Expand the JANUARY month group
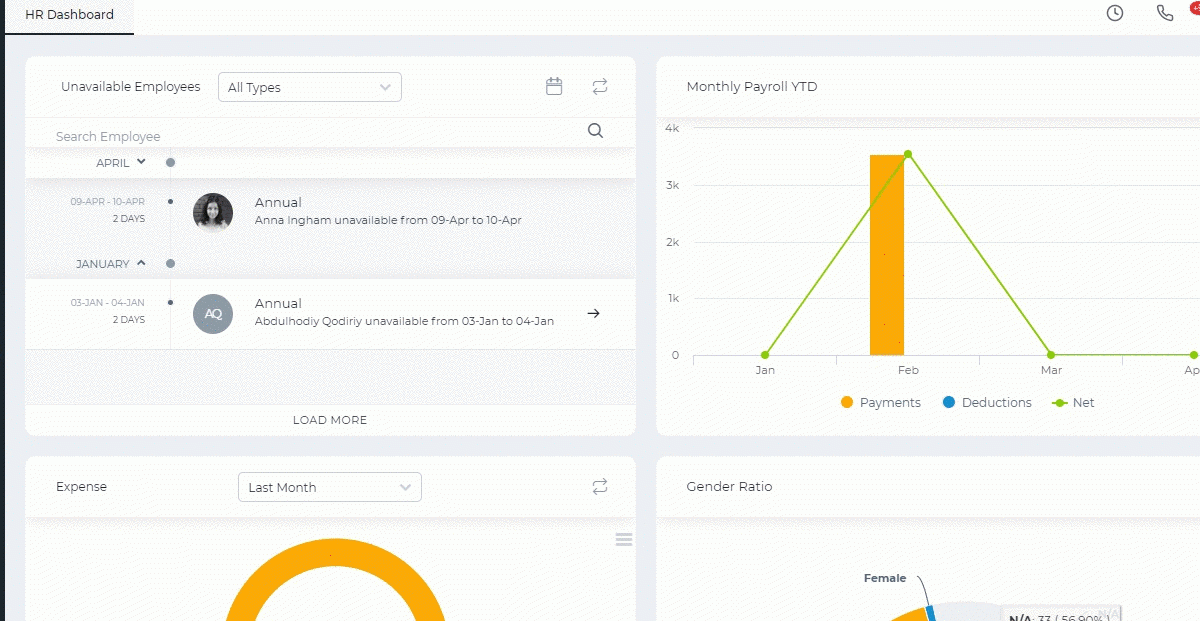 pyautogui.click(x=141, y=263)
